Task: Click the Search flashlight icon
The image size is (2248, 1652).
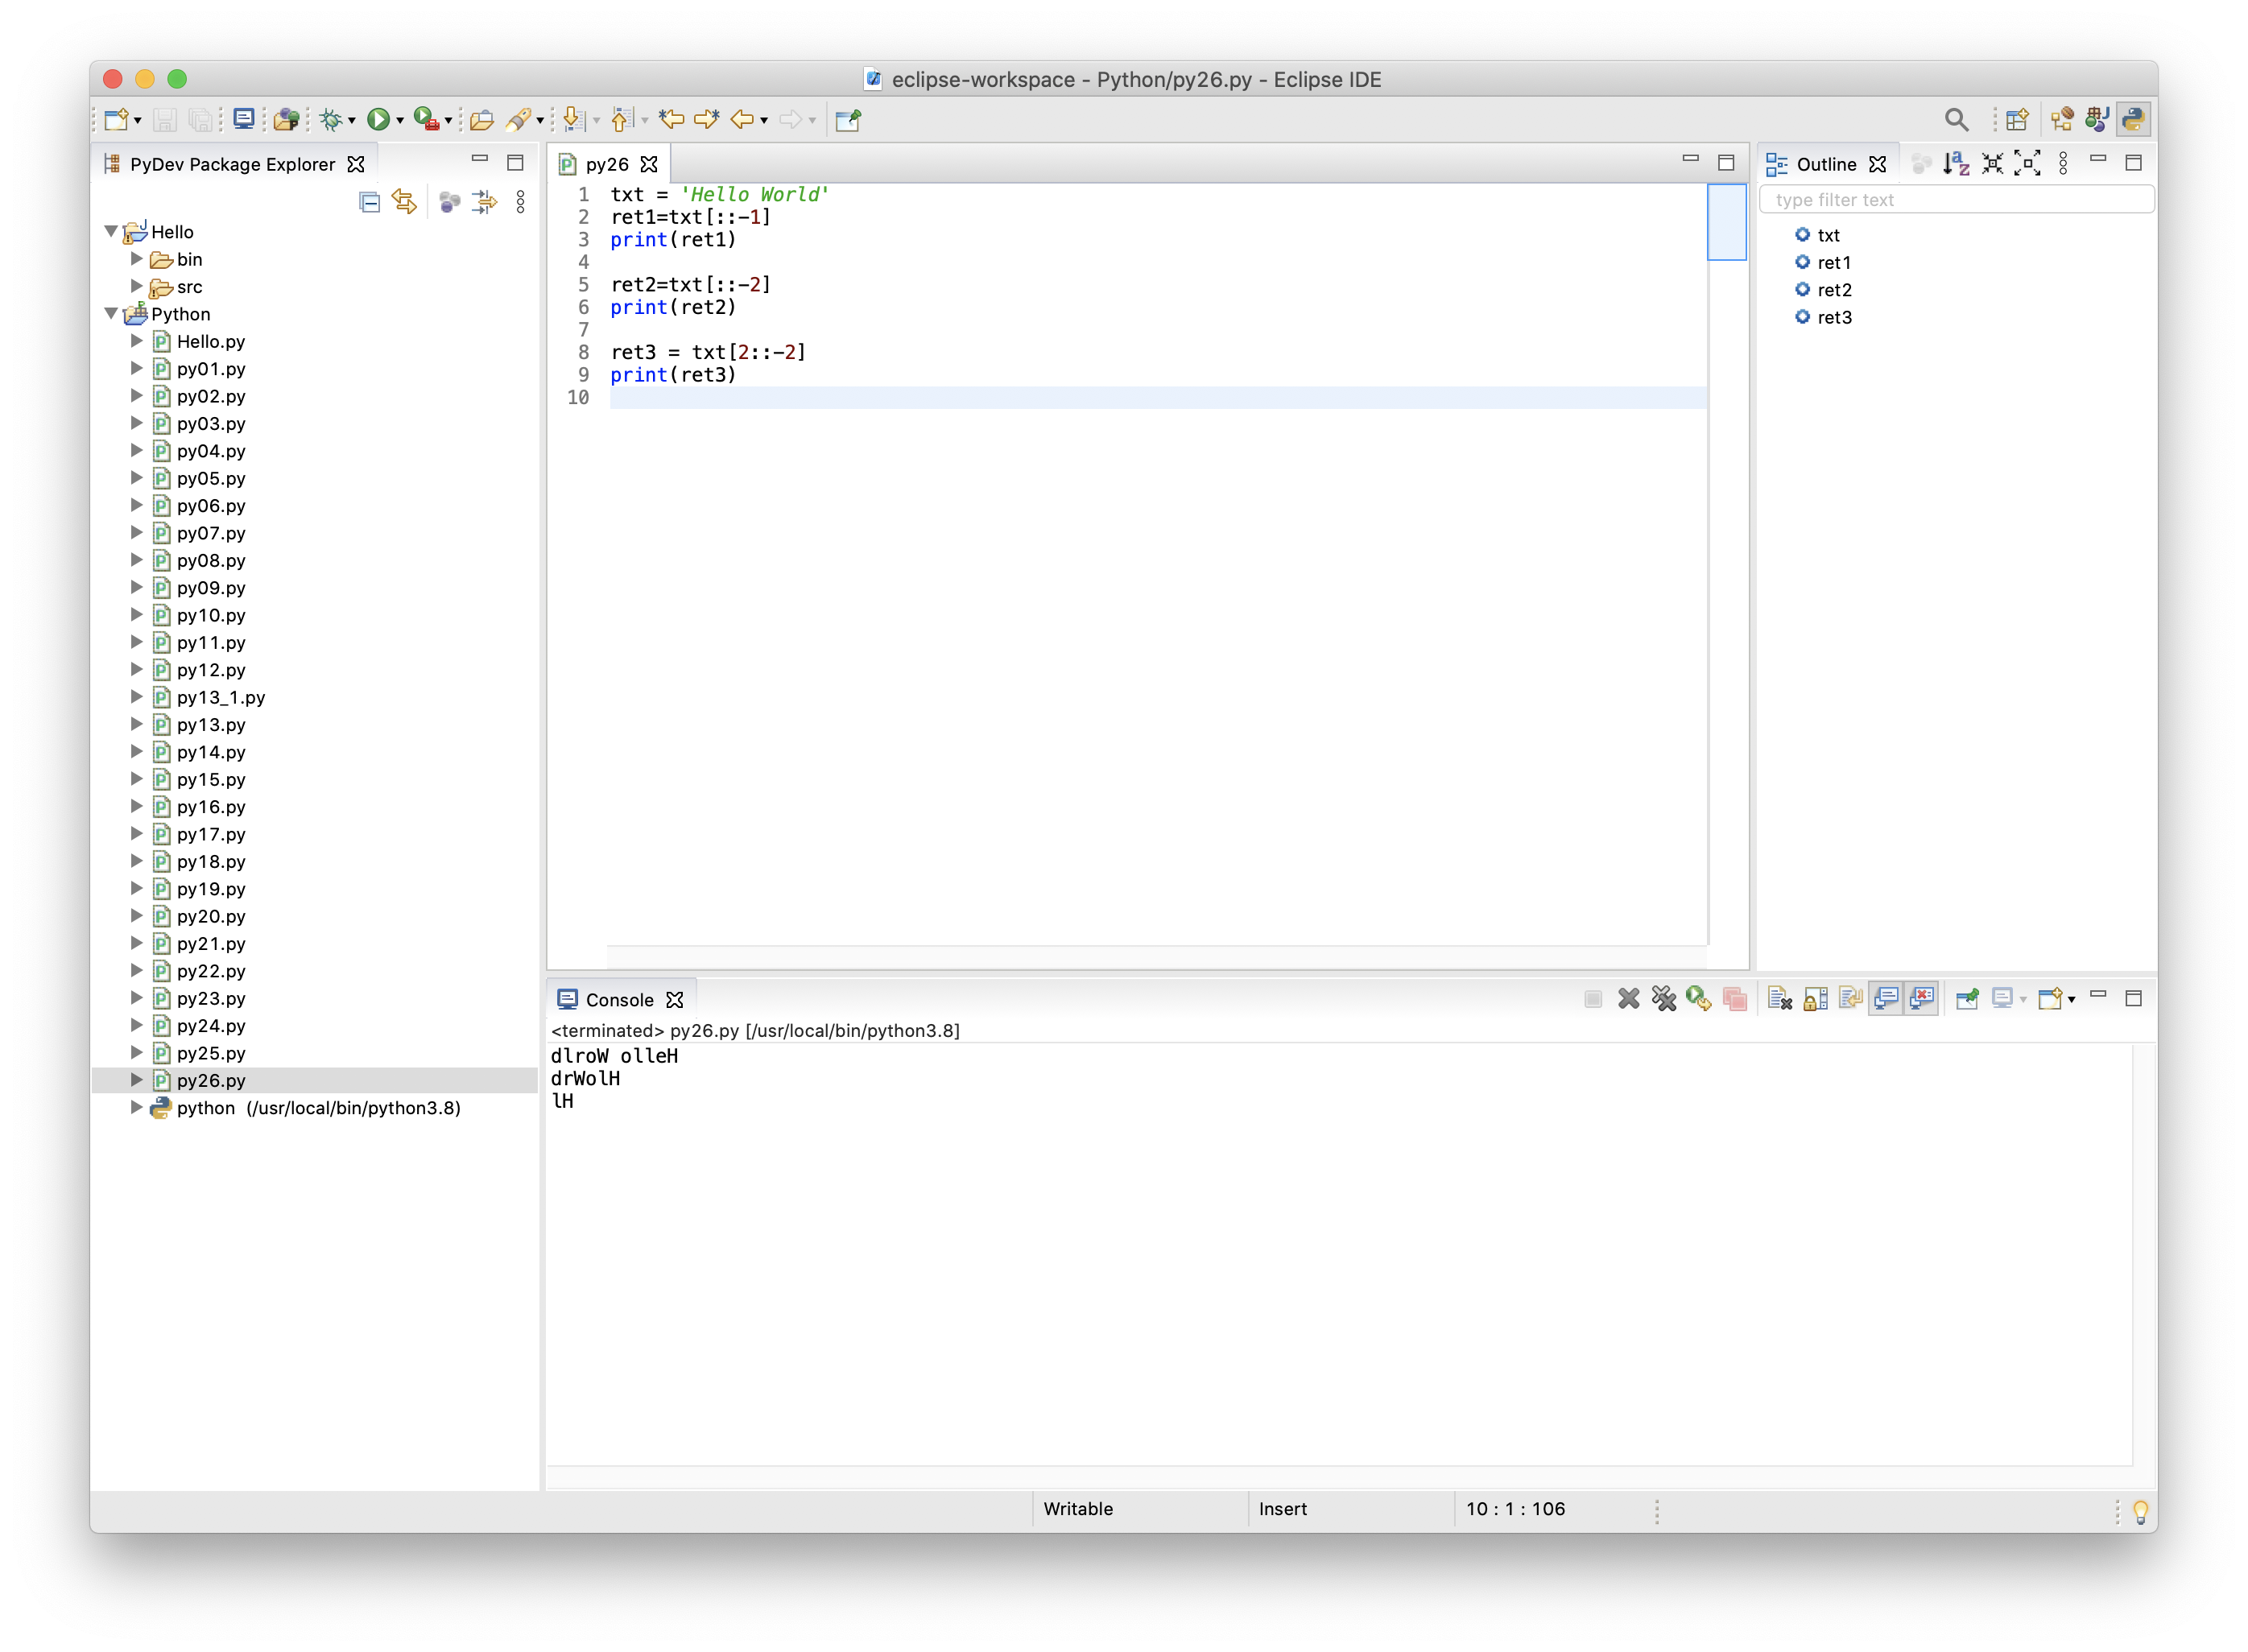Action: (518, 120)
